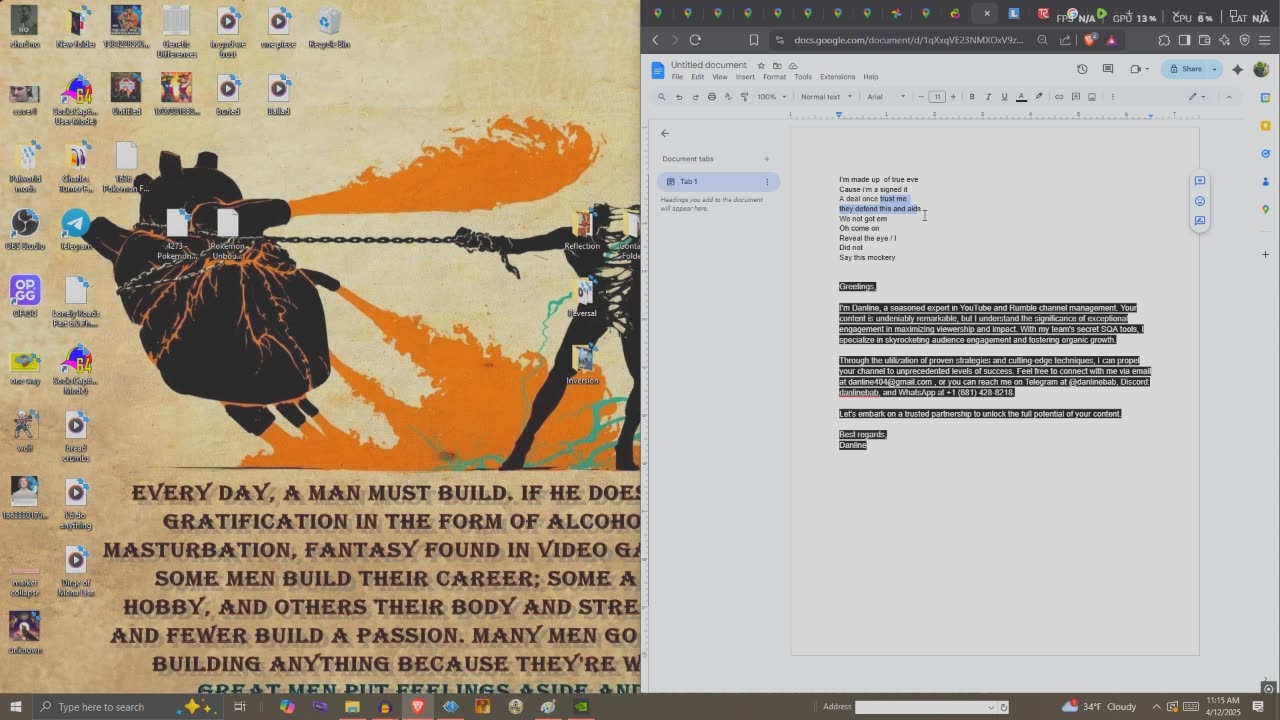Open the Google account avatar
The width and height of the screenshot is (1280, 720).
(1261, 69)
